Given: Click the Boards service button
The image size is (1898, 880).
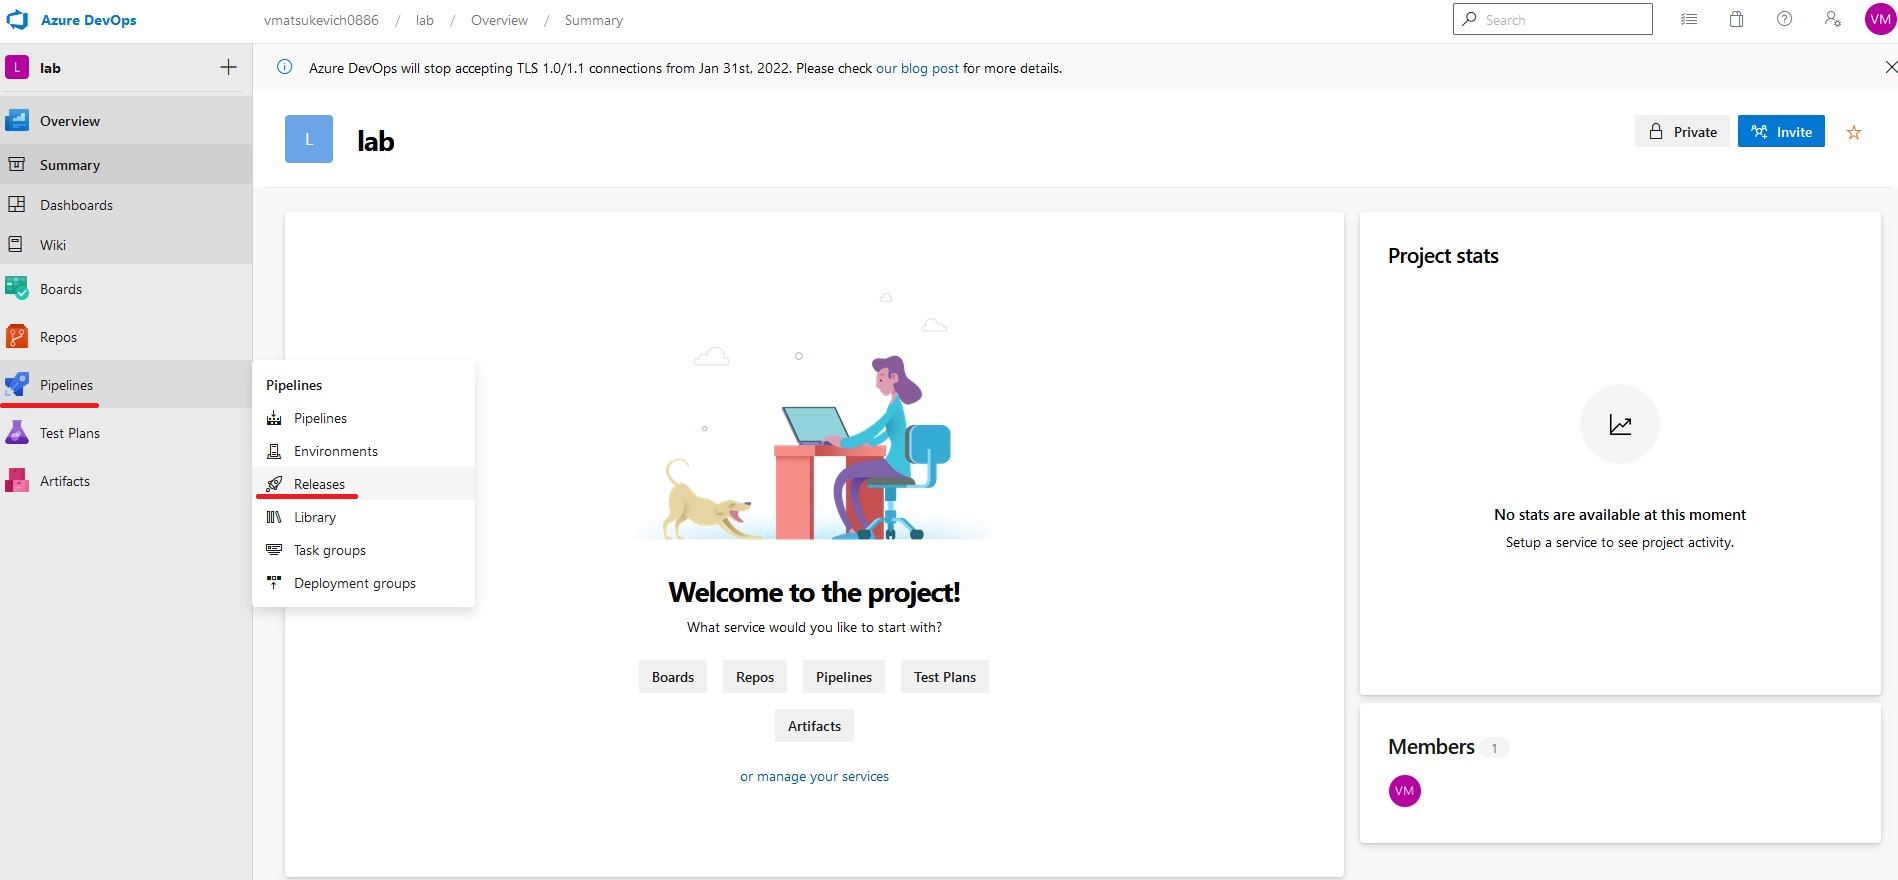Looking at the screenshot, I should (x=673, y=677).
